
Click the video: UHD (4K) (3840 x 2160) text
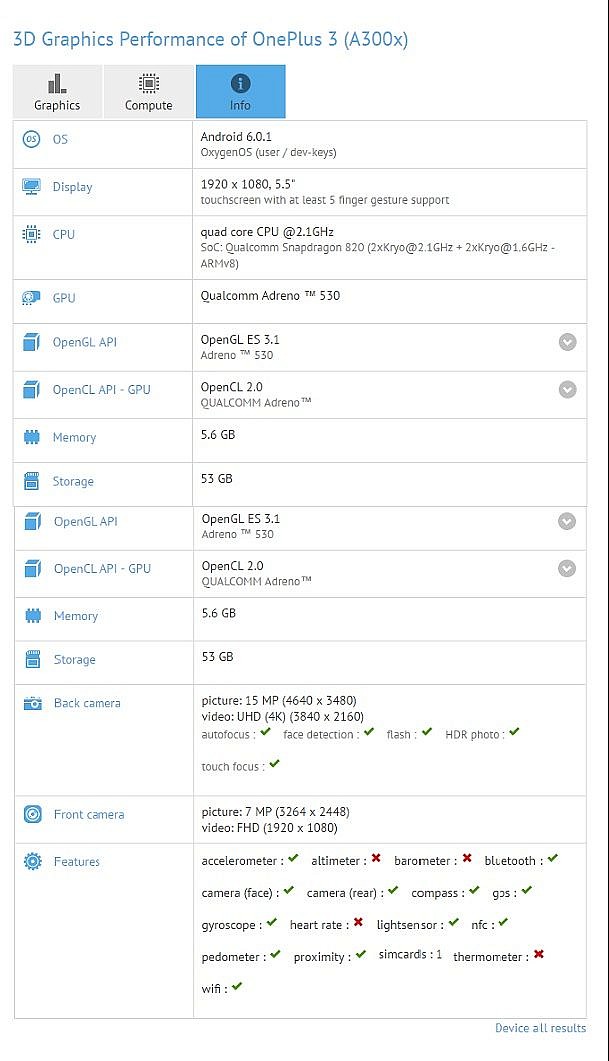[283, 717]
